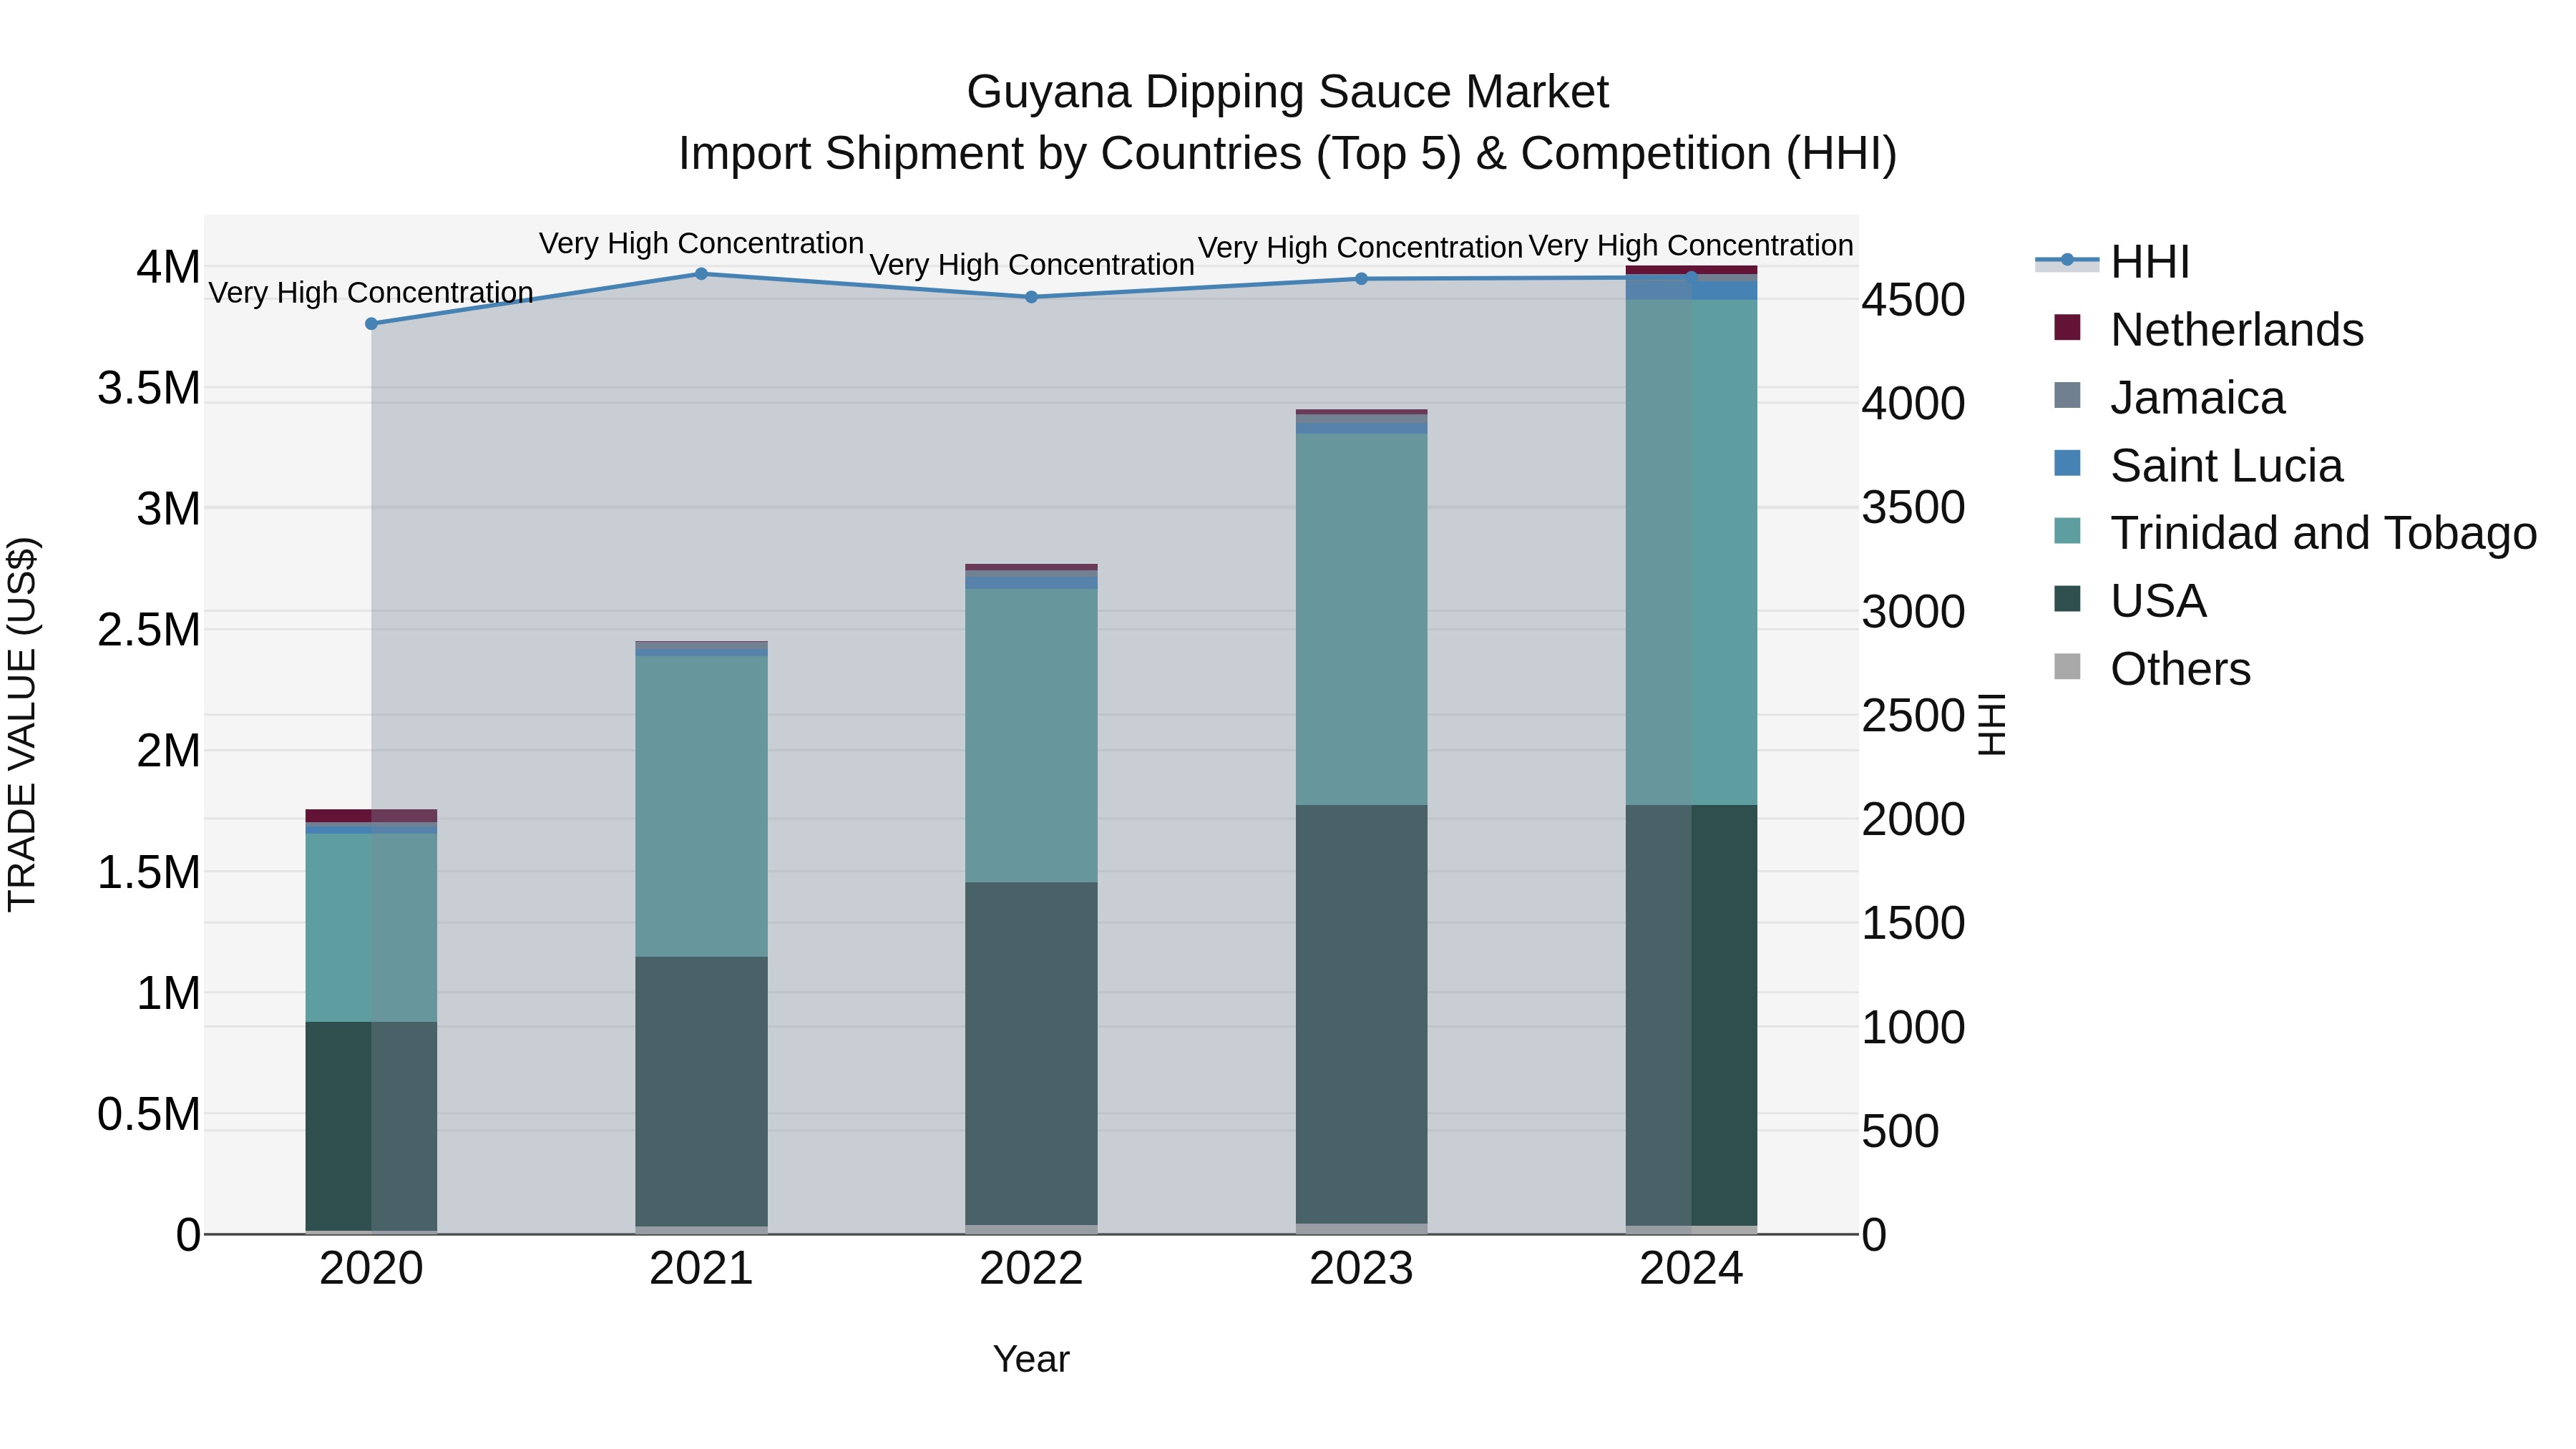Screen dimensions: 2576x1449
Task: Click the 2023 x-axis label
Action: [1361, 1269]
